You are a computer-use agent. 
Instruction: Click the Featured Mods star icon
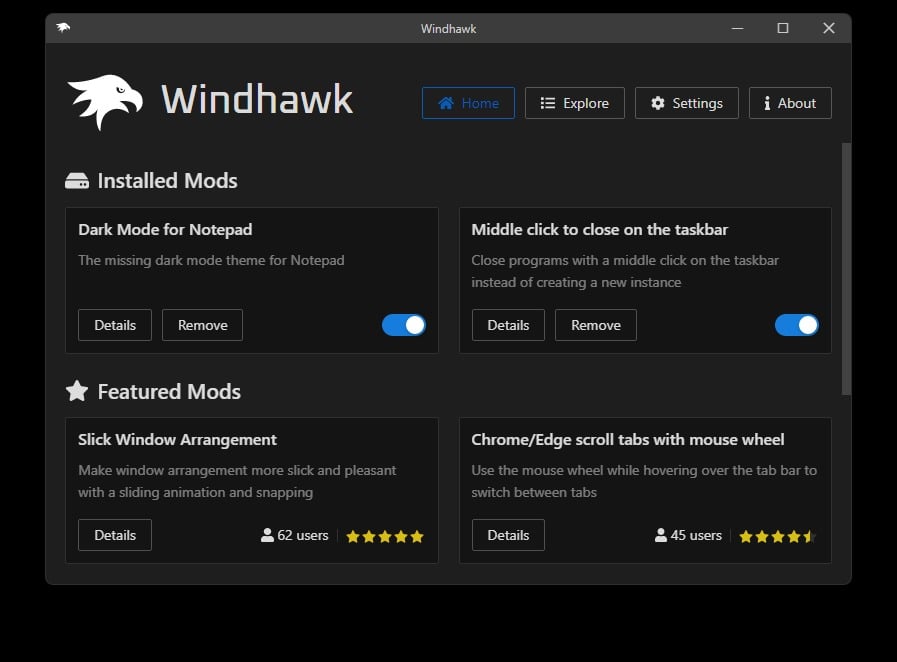click(x=77, y=391)
